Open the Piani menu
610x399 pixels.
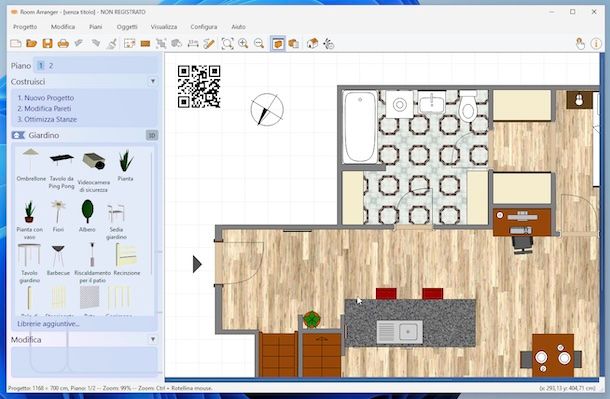(96, 27)
